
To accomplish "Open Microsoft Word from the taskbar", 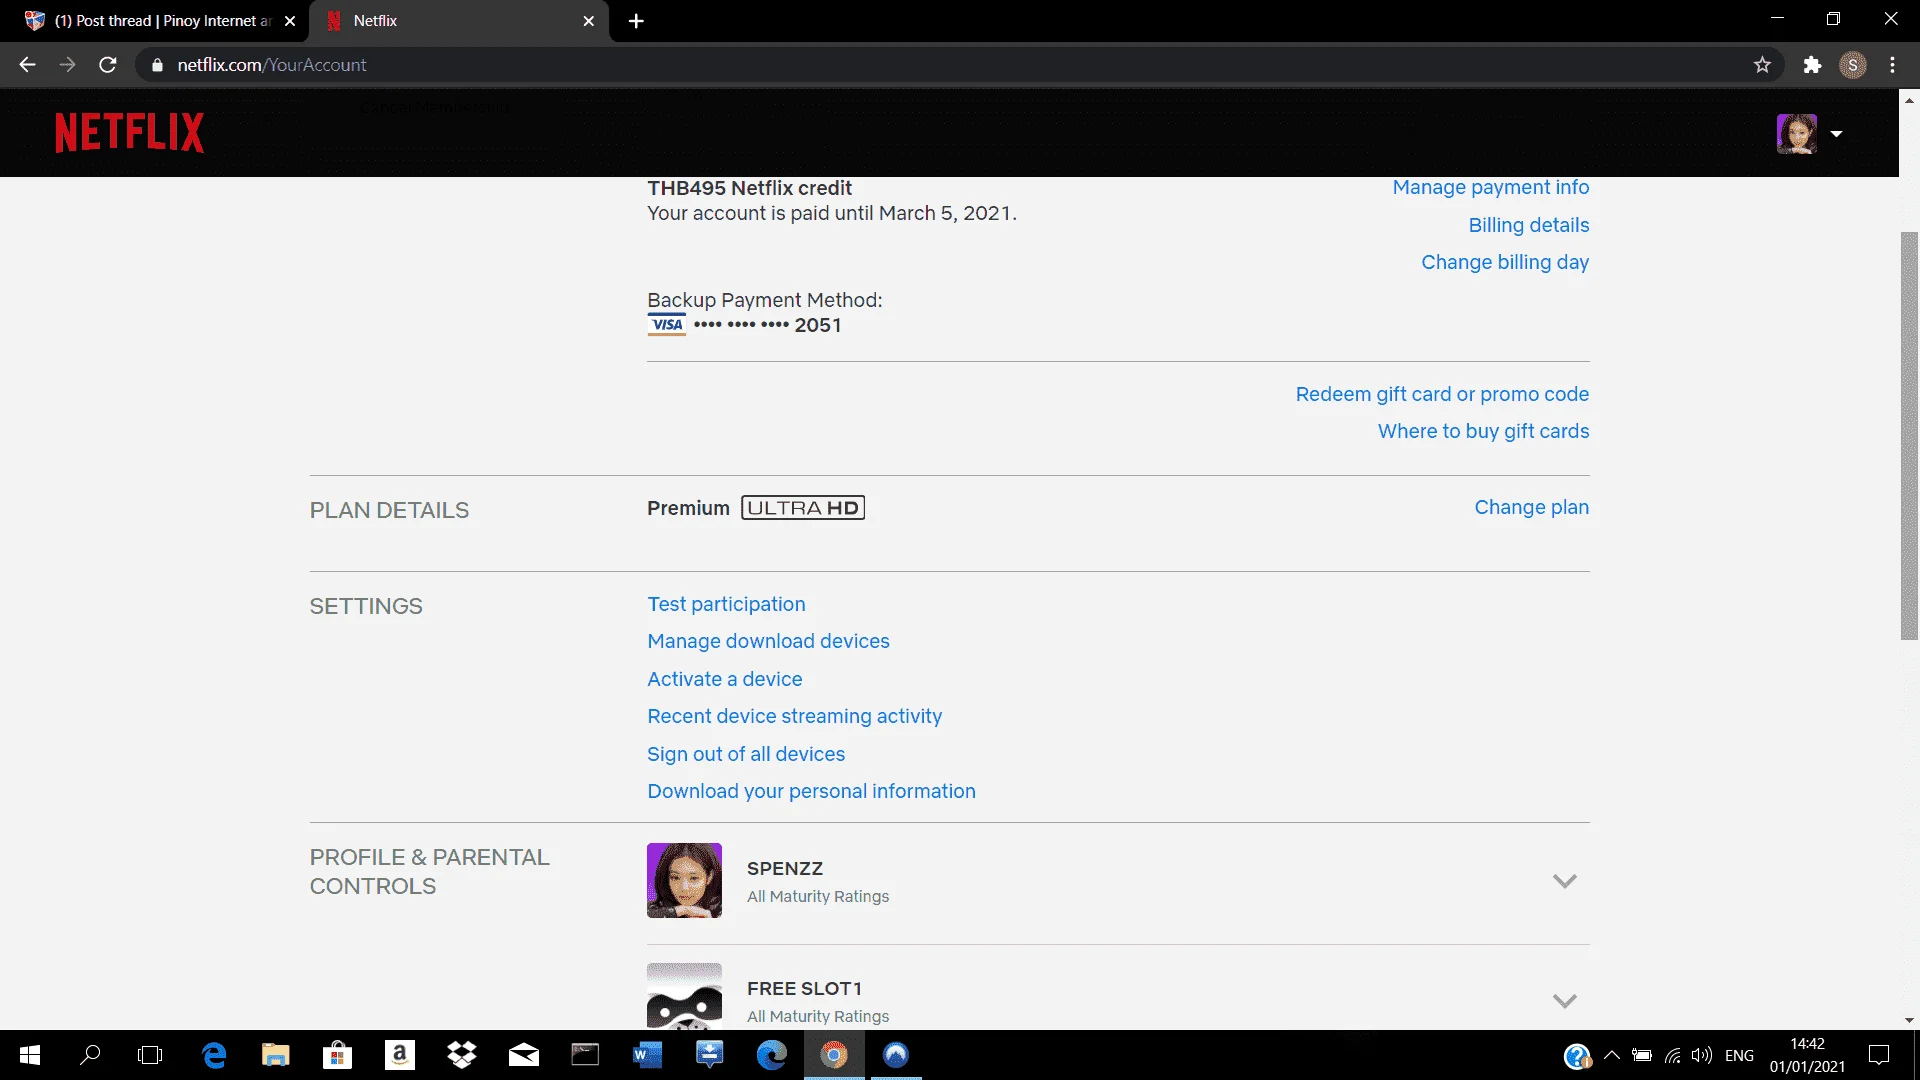I will pyautogui.click(x=647, y=1055).
